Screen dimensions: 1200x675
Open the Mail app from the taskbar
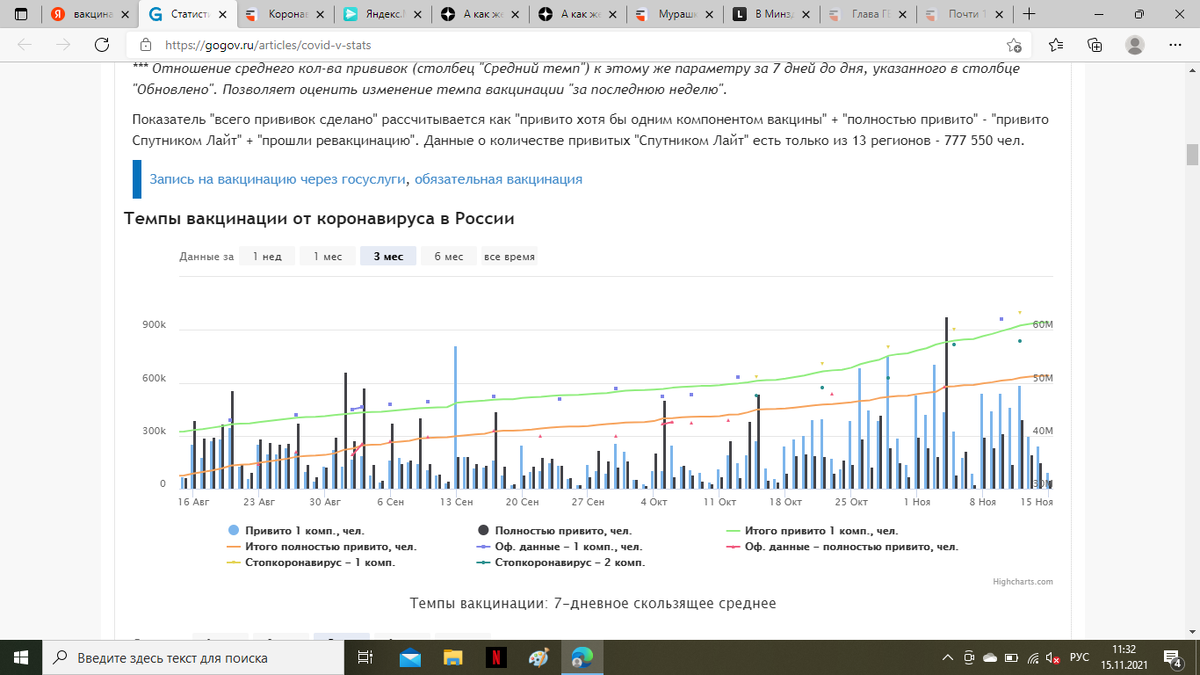409,658
